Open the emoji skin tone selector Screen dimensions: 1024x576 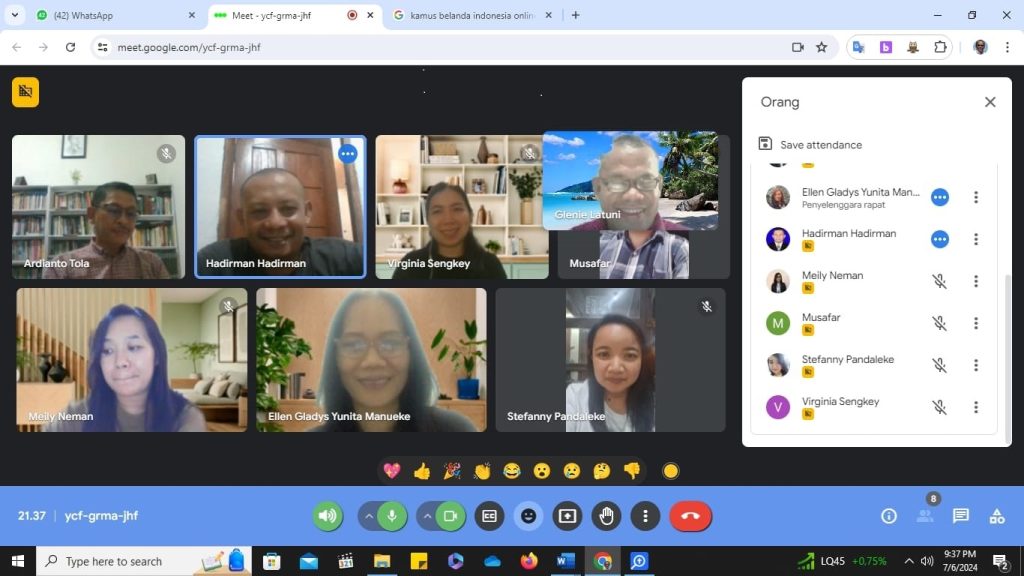[x=671, y=471]
